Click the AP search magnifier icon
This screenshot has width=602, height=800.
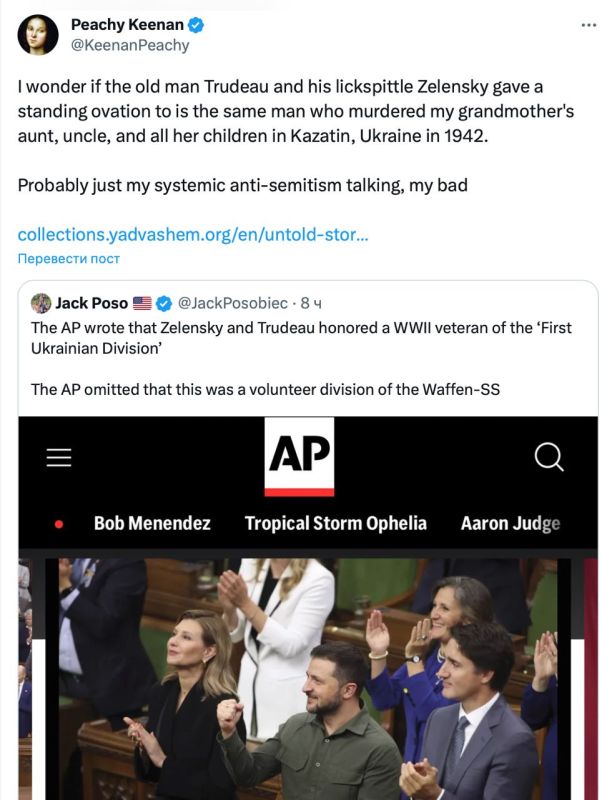coord(548,456)
